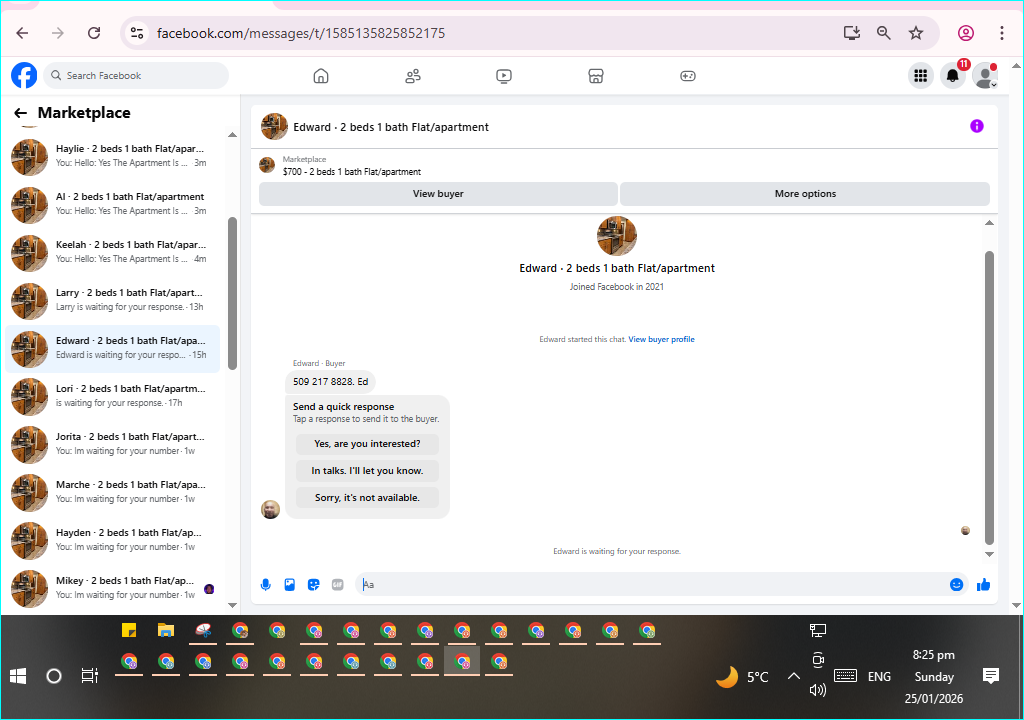The image size is (1024, 720).
Task: Open Cortana search circle on taskbar
Action: pyautogui.click(x=54, y=676)
